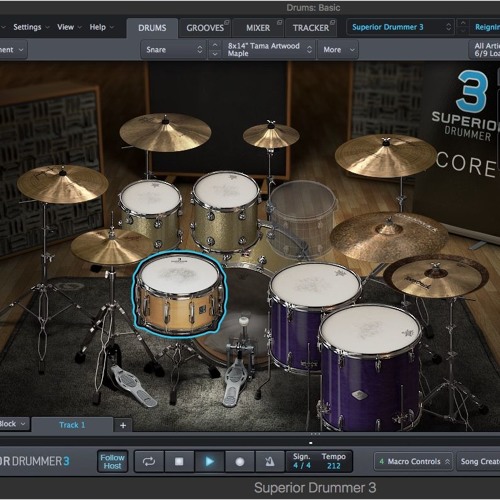The image size is (500, 500).
Task: Add a new track with plus button
Action: pos(123,425)
